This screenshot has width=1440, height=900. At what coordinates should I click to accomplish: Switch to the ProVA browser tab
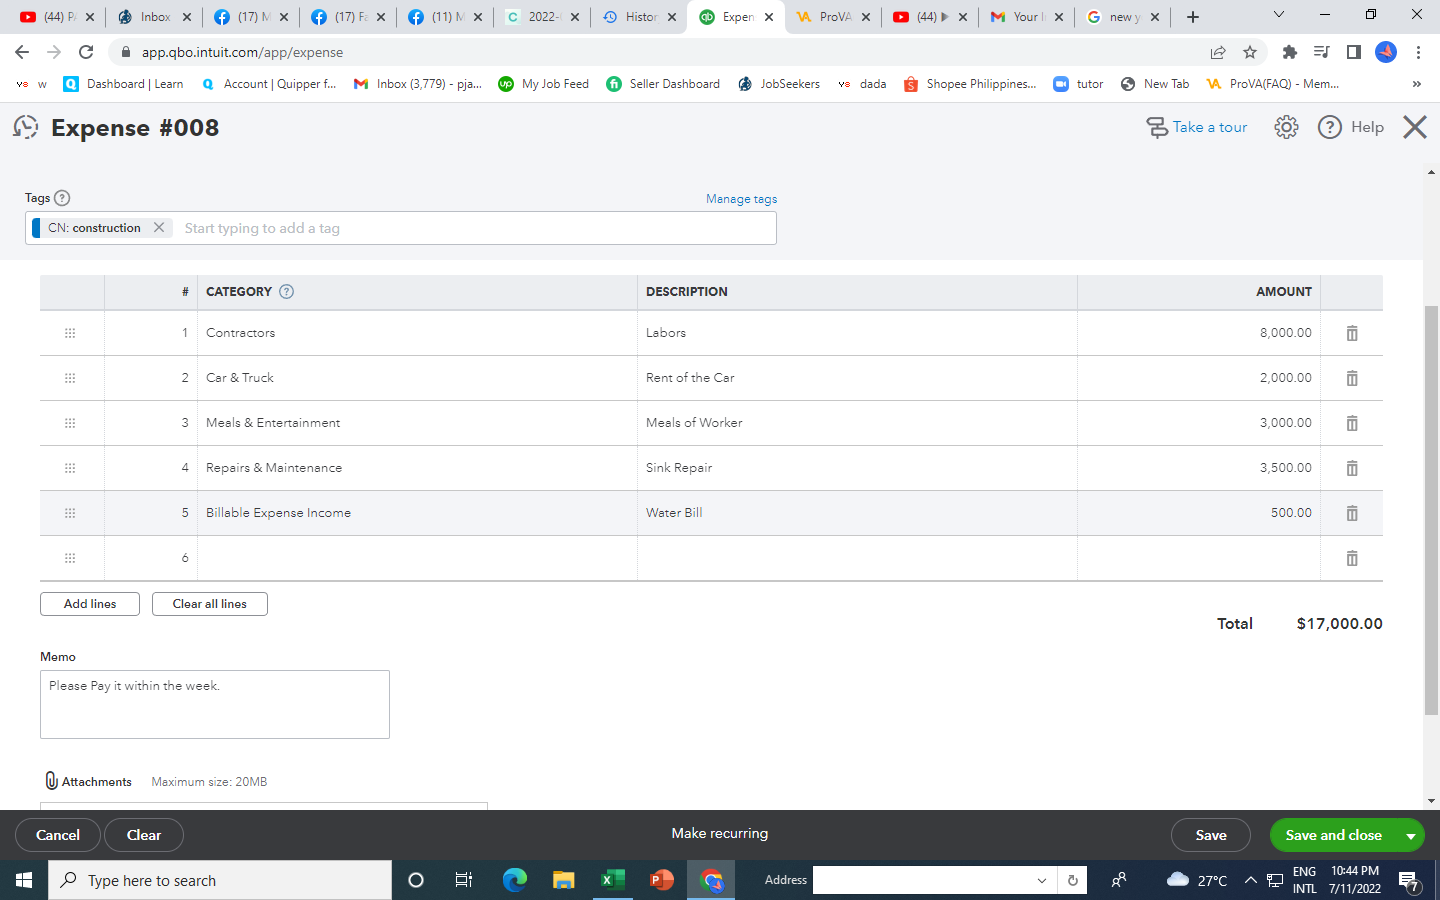834,17
